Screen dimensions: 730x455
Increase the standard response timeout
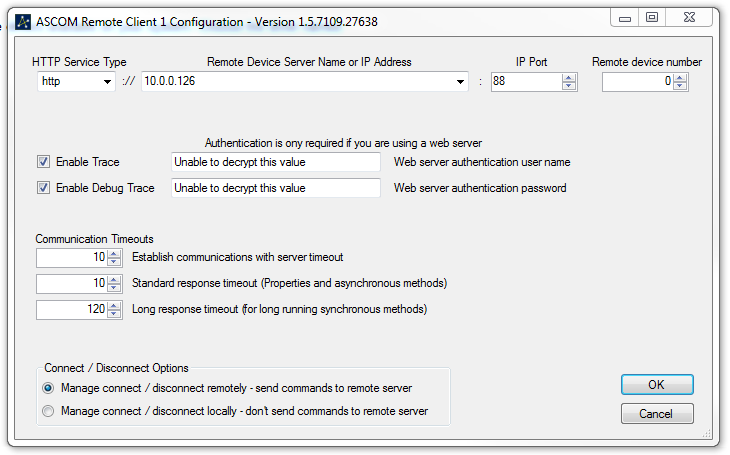pos(114,279)
